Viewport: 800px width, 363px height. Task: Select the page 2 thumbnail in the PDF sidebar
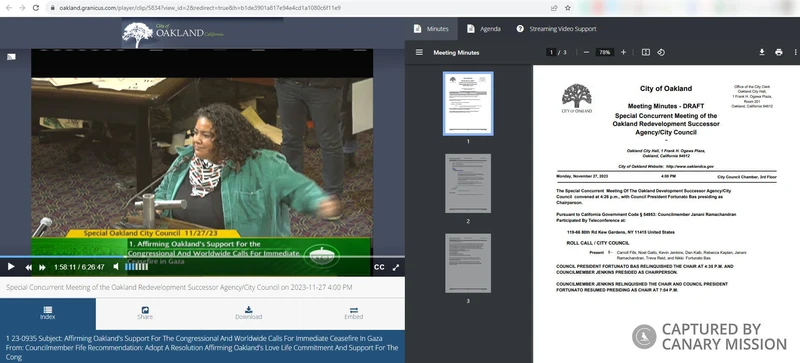point(468,183)
